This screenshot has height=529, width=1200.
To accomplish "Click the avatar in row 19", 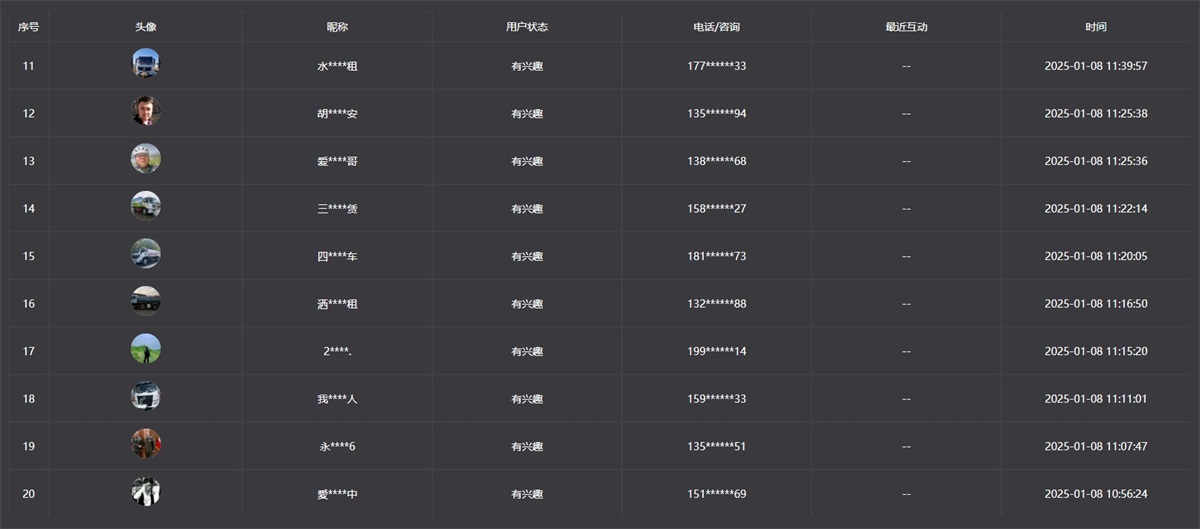I will (x=146, y=444).
